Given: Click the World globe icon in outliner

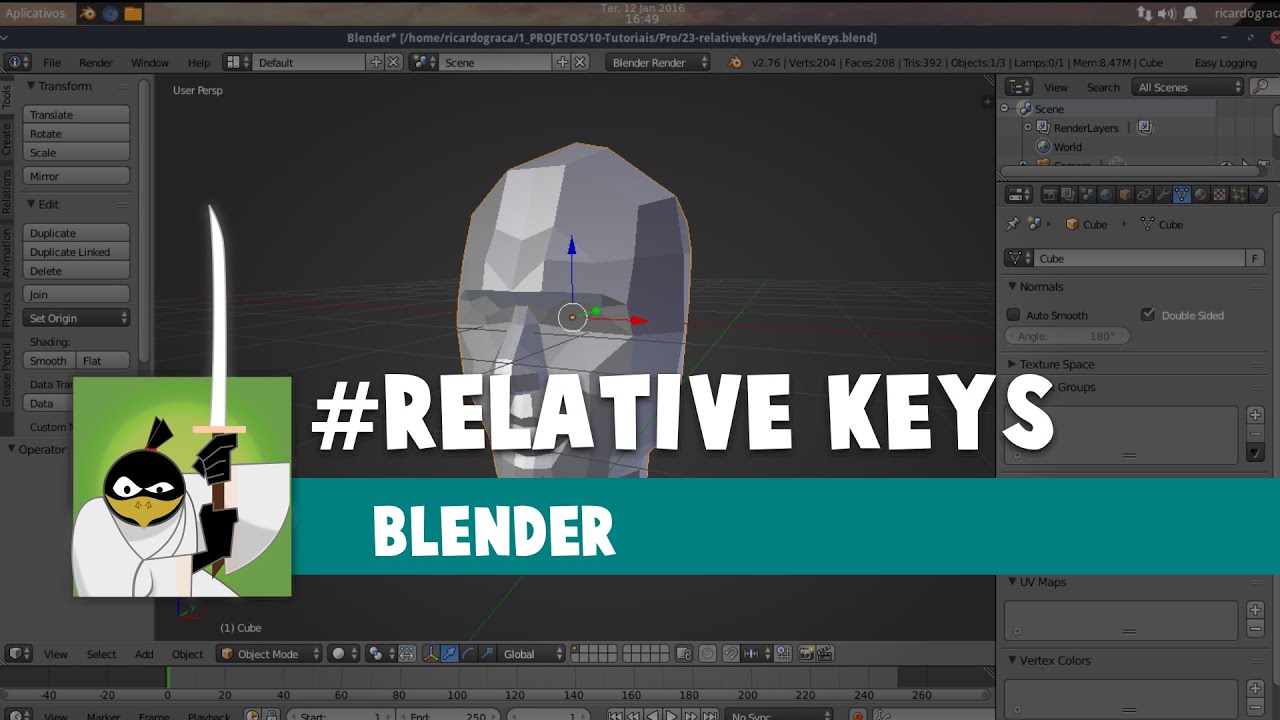Looking at the screenshot, I should click(1043, 147).
